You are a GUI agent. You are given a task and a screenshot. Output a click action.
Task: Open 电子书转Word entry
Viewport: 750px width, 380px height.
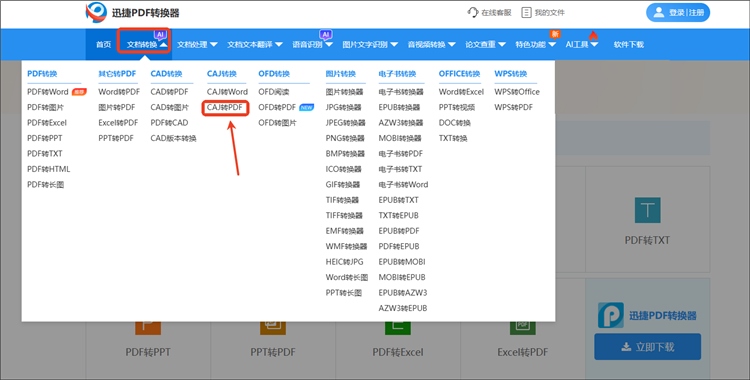(403, 184)
